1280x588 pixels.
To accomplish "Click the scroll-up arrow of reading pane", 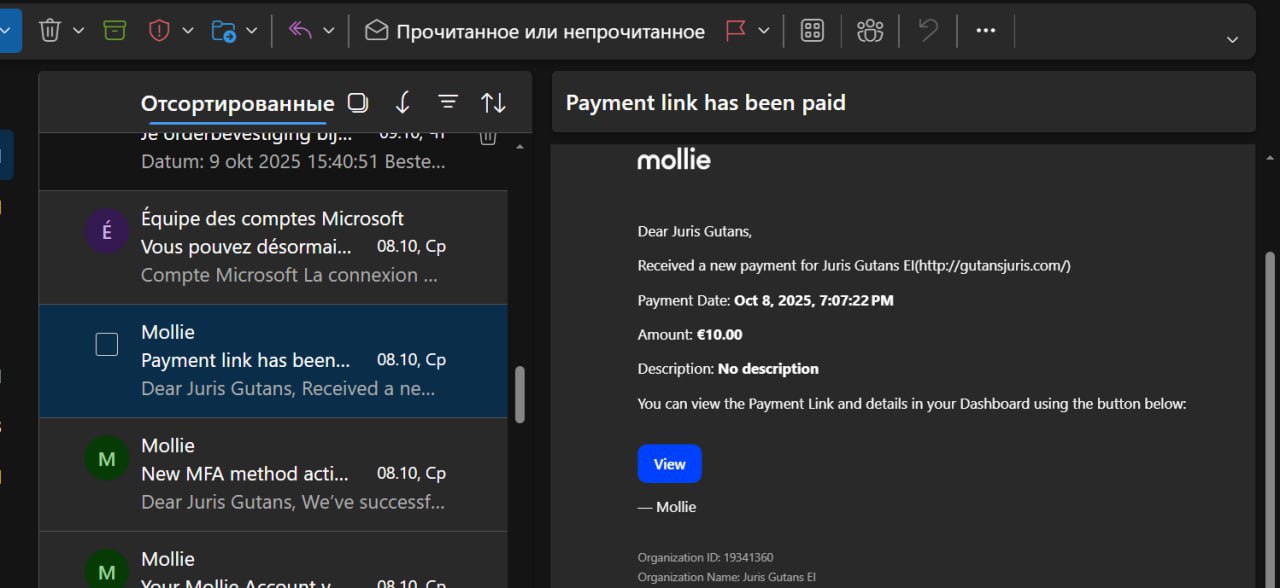I will tap(1270, 157).
